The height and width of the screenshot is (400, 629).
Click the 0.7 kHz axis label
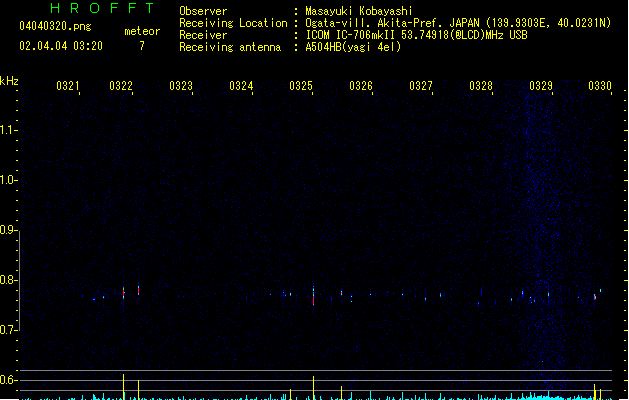tap(8, 330)
